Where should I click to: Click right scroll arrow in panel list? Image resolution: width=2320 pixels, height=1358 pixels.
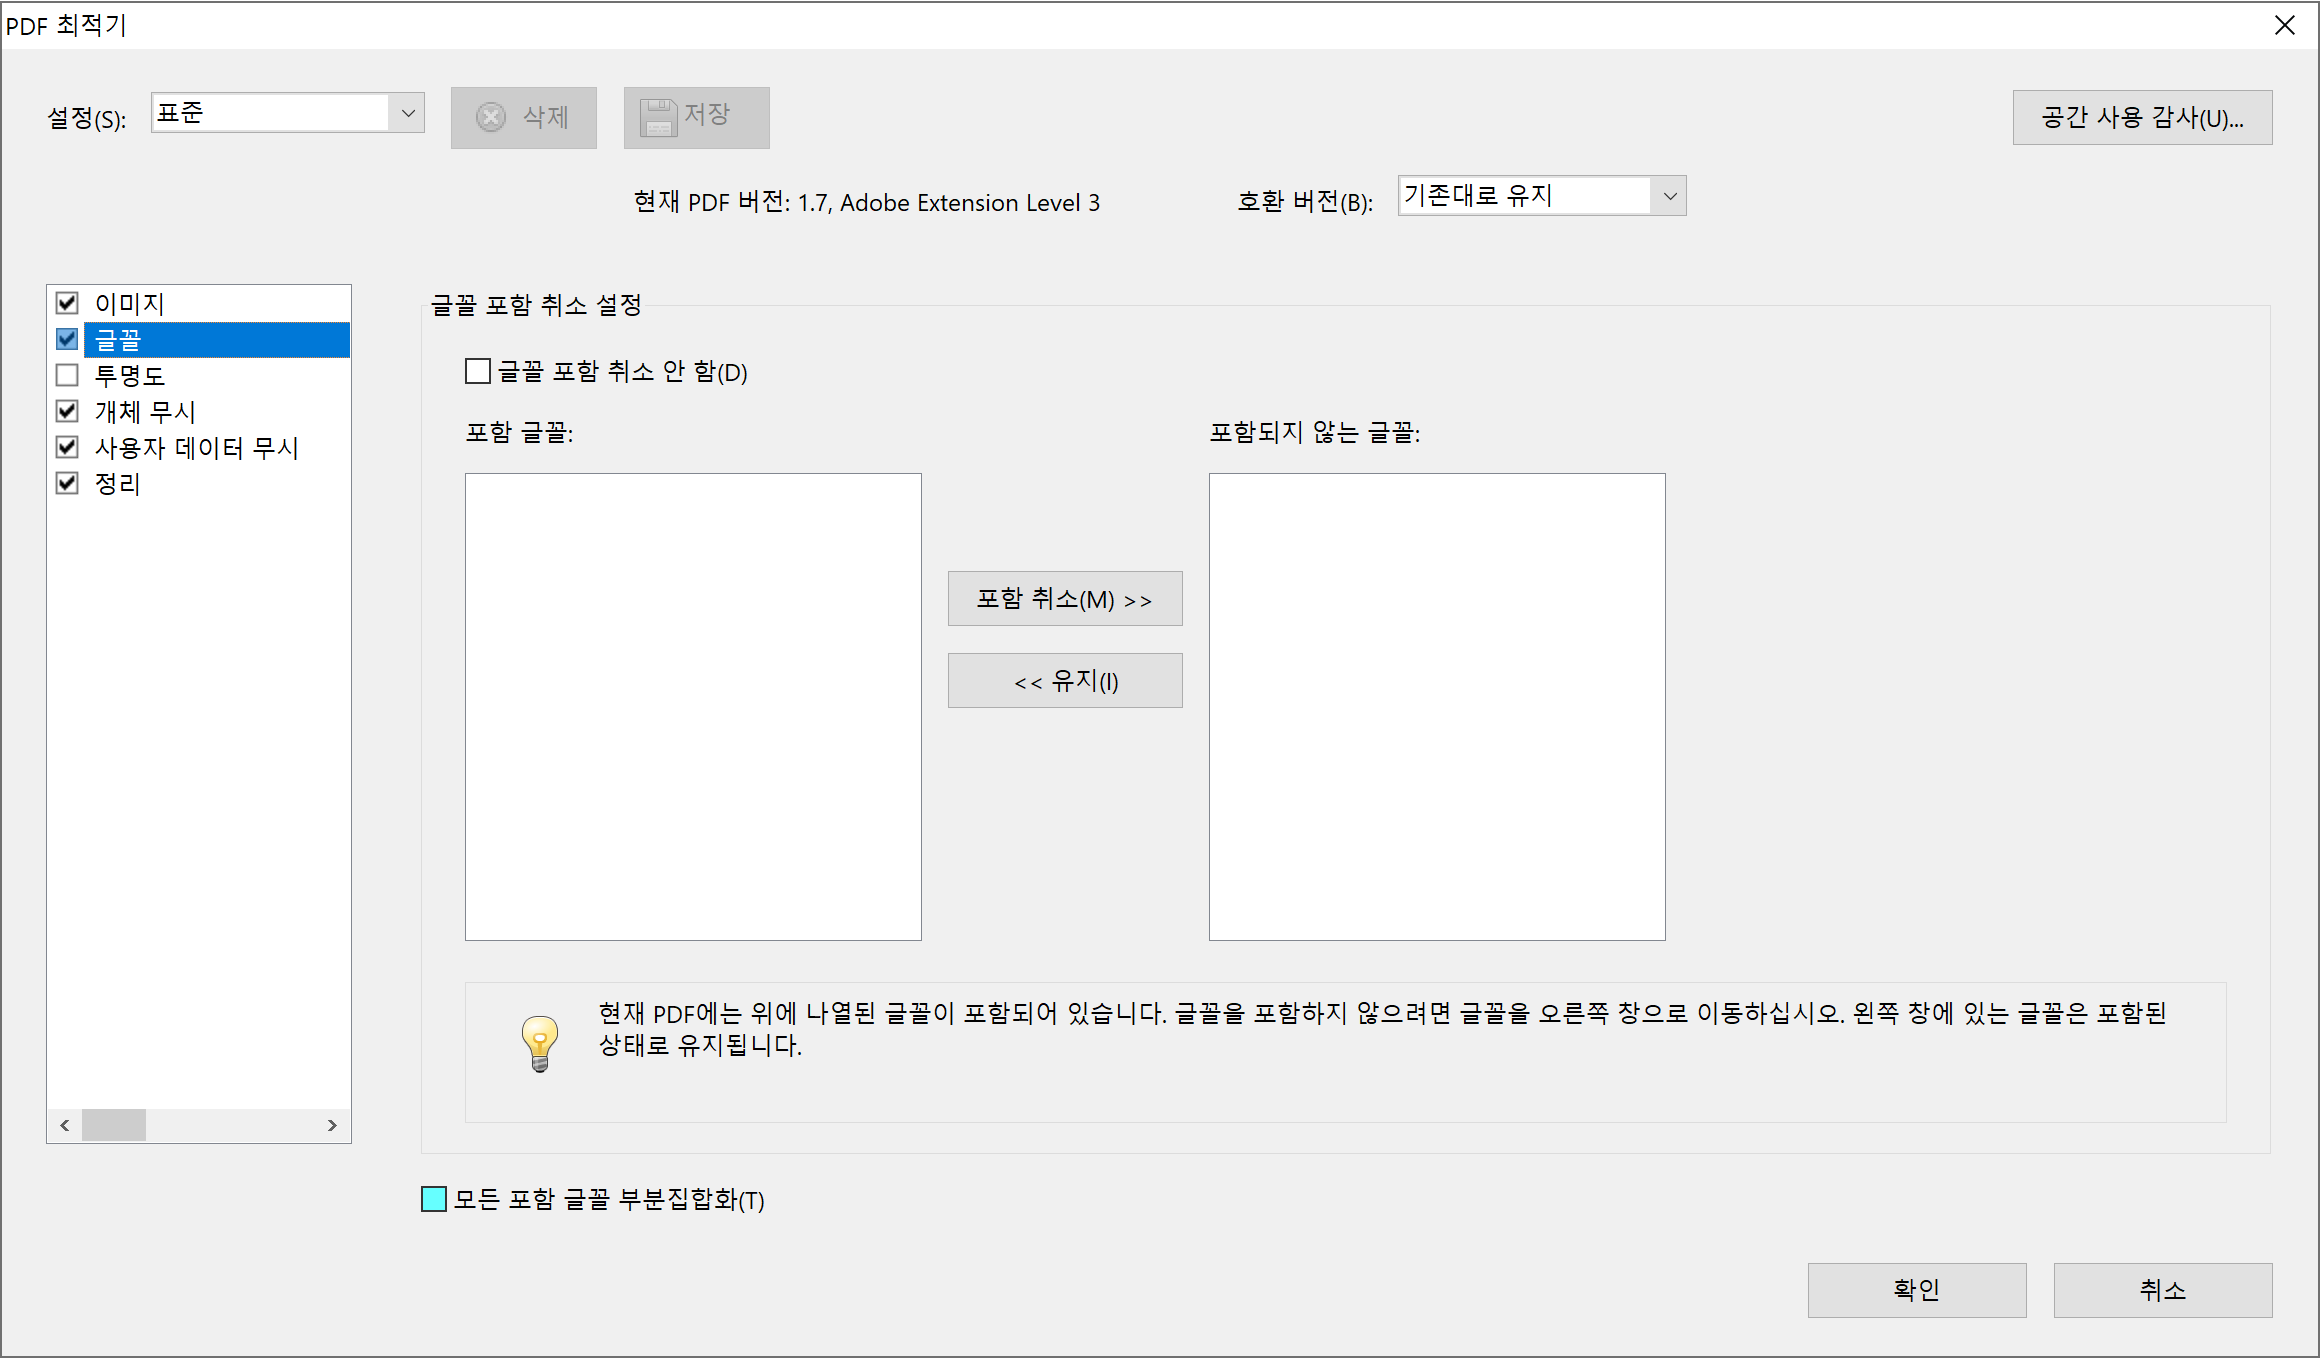[332, 1125]
